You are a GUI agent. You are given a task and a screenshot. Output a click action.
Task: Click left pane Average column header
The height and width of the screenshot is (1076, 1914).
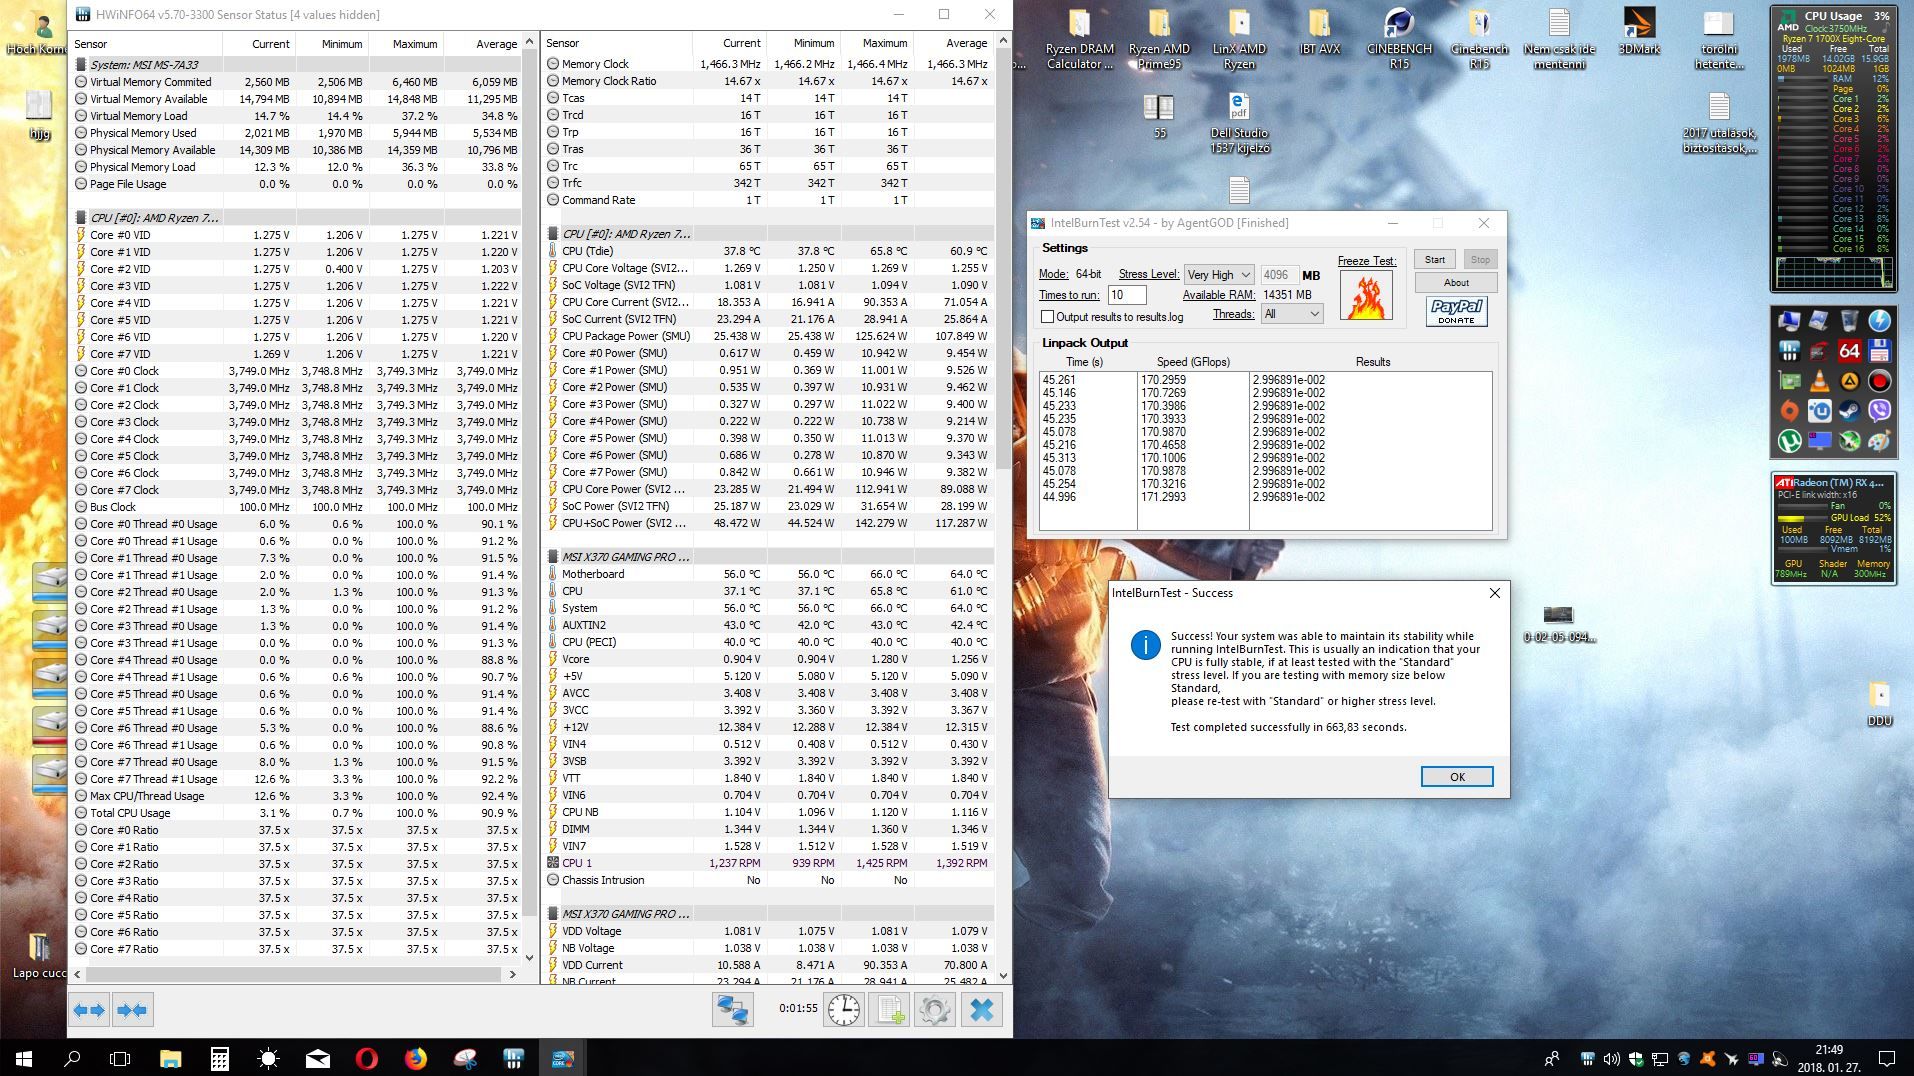coord(483,44)
